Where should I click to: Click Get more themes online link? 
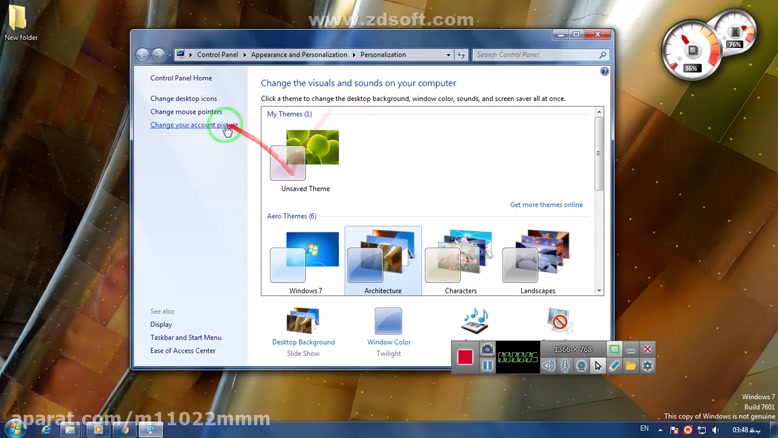(546, 205)
